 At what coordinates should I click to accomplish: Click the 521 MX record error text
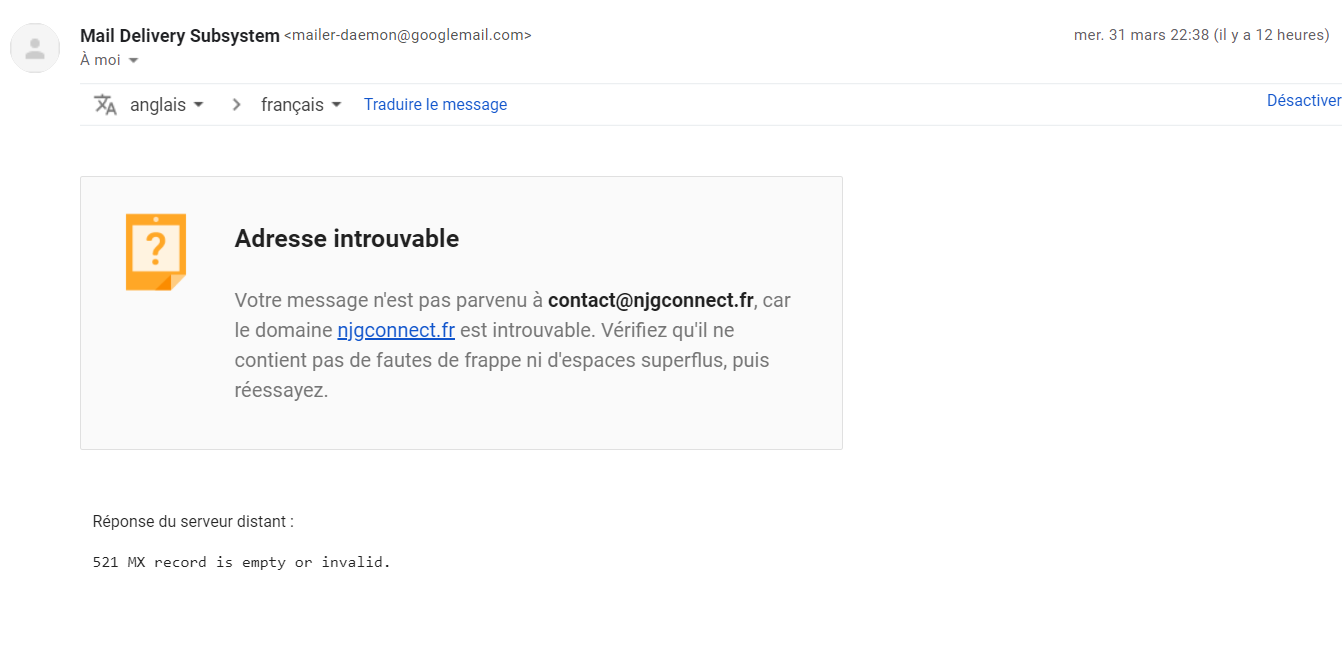241,562
